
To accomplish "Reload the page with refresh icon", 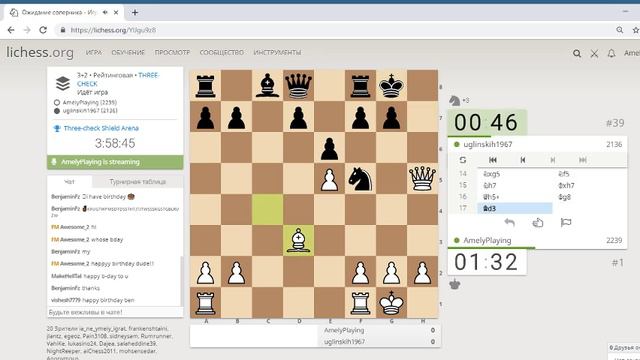I will click(x=43, y=30).
